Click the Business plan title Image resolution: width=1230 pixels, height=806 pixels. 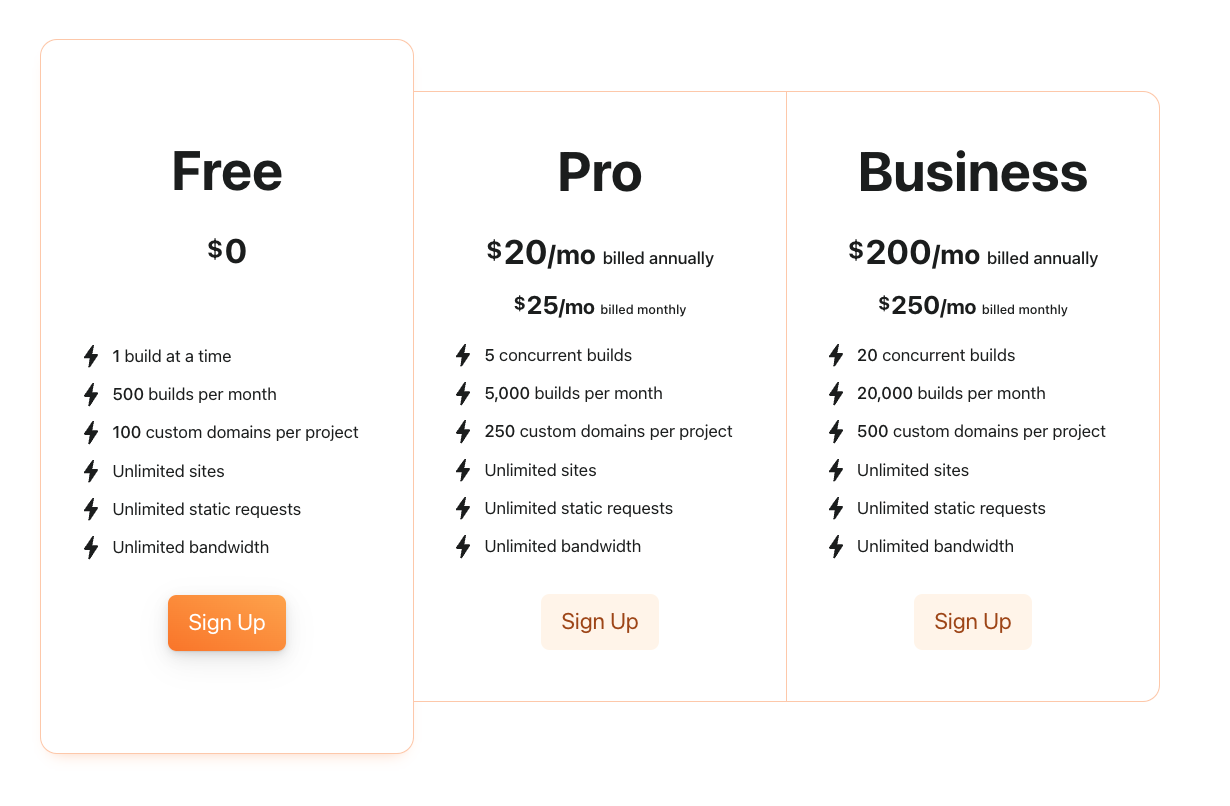(x=973, y=172)
